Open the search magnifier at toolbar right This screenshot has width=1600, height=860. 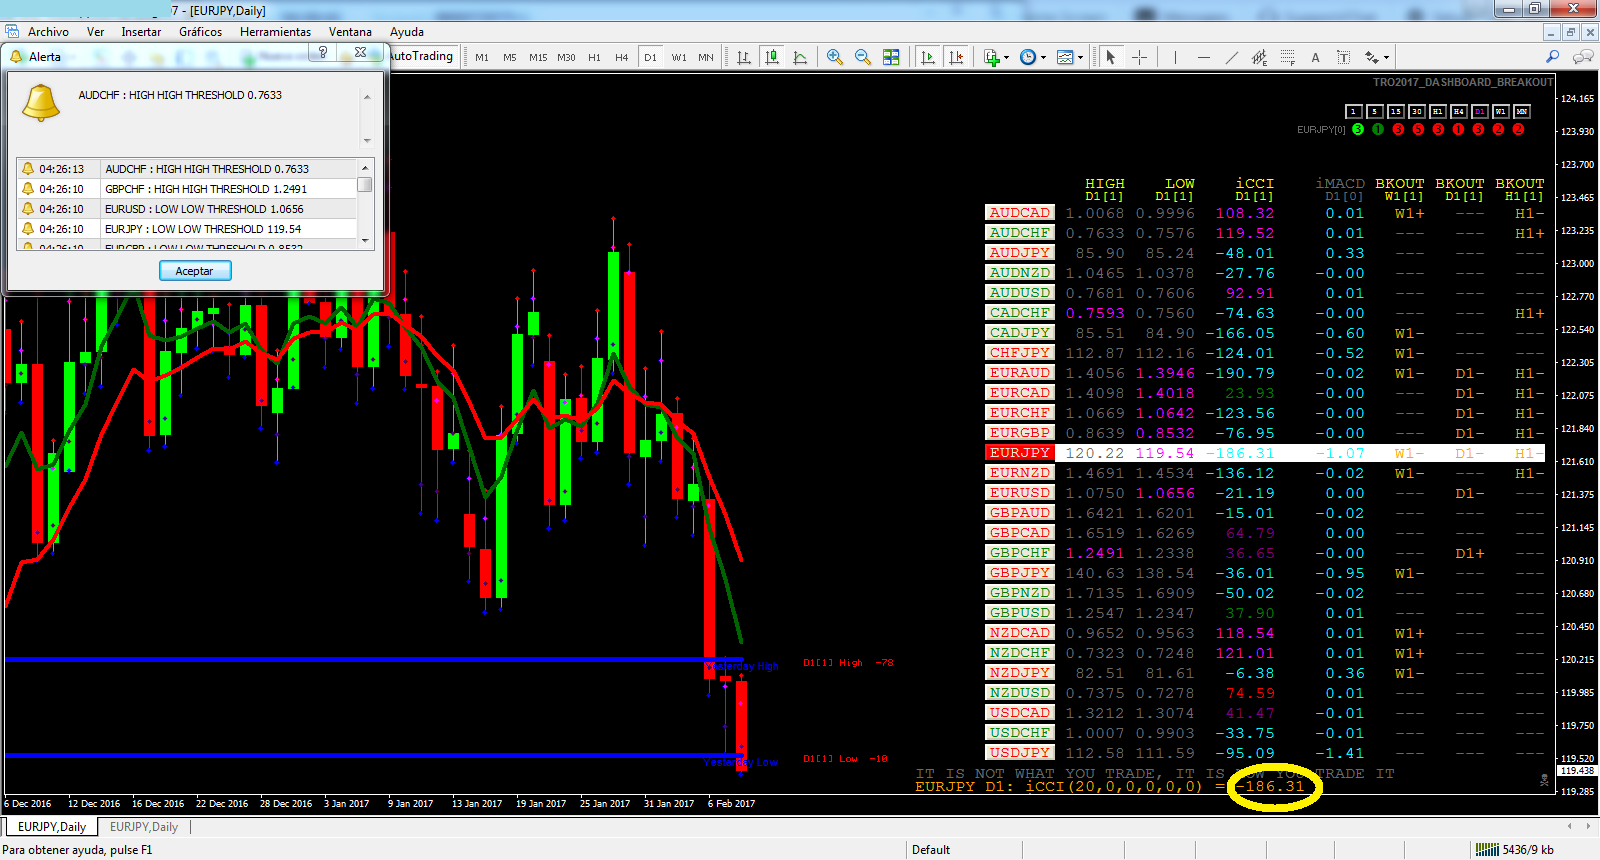(x=1552, y=57)
